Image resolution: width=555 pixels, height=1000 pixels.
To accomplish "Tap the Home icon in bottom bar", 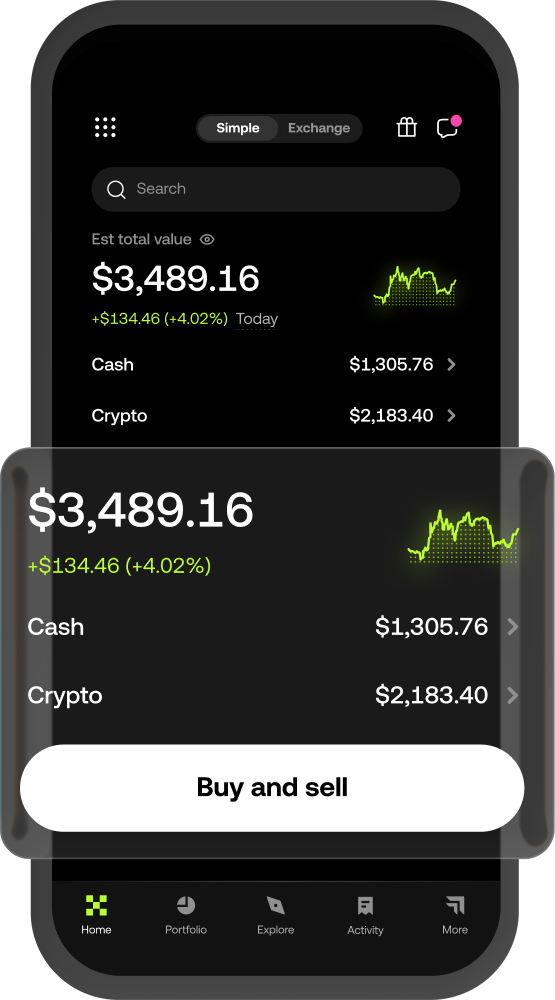I will pos(96,905).
